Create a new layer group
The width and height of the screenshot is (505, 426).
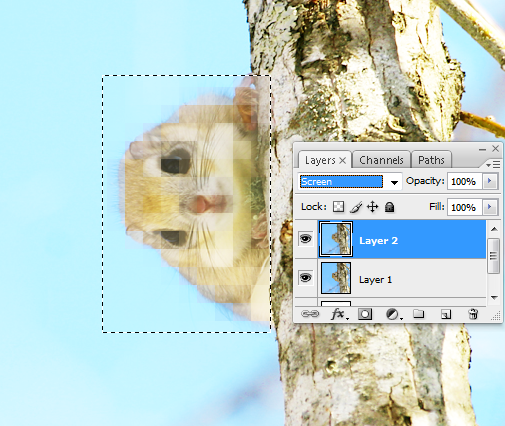[419, 314]
